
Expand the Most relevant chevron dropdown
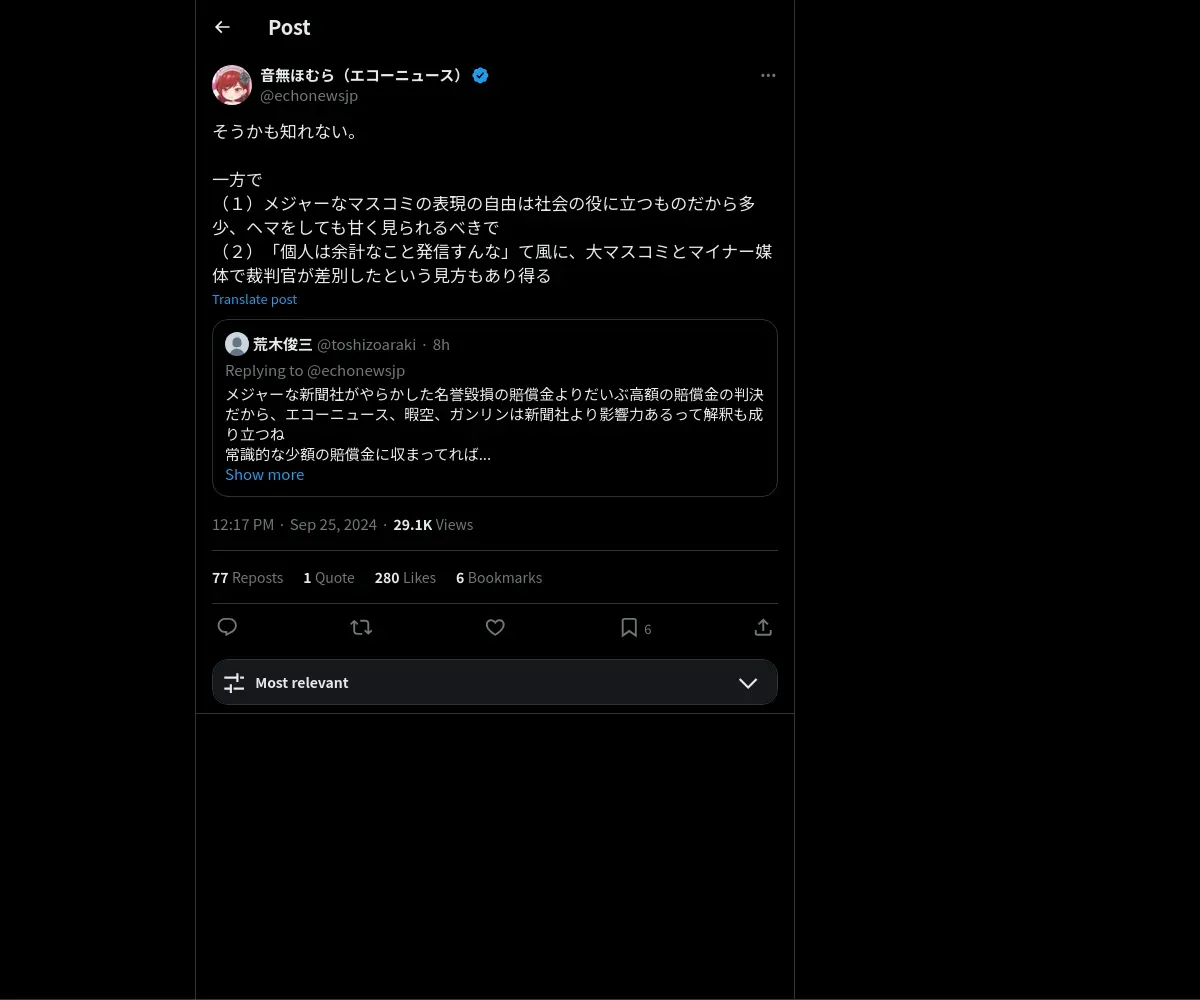click(x=748, y=683)
